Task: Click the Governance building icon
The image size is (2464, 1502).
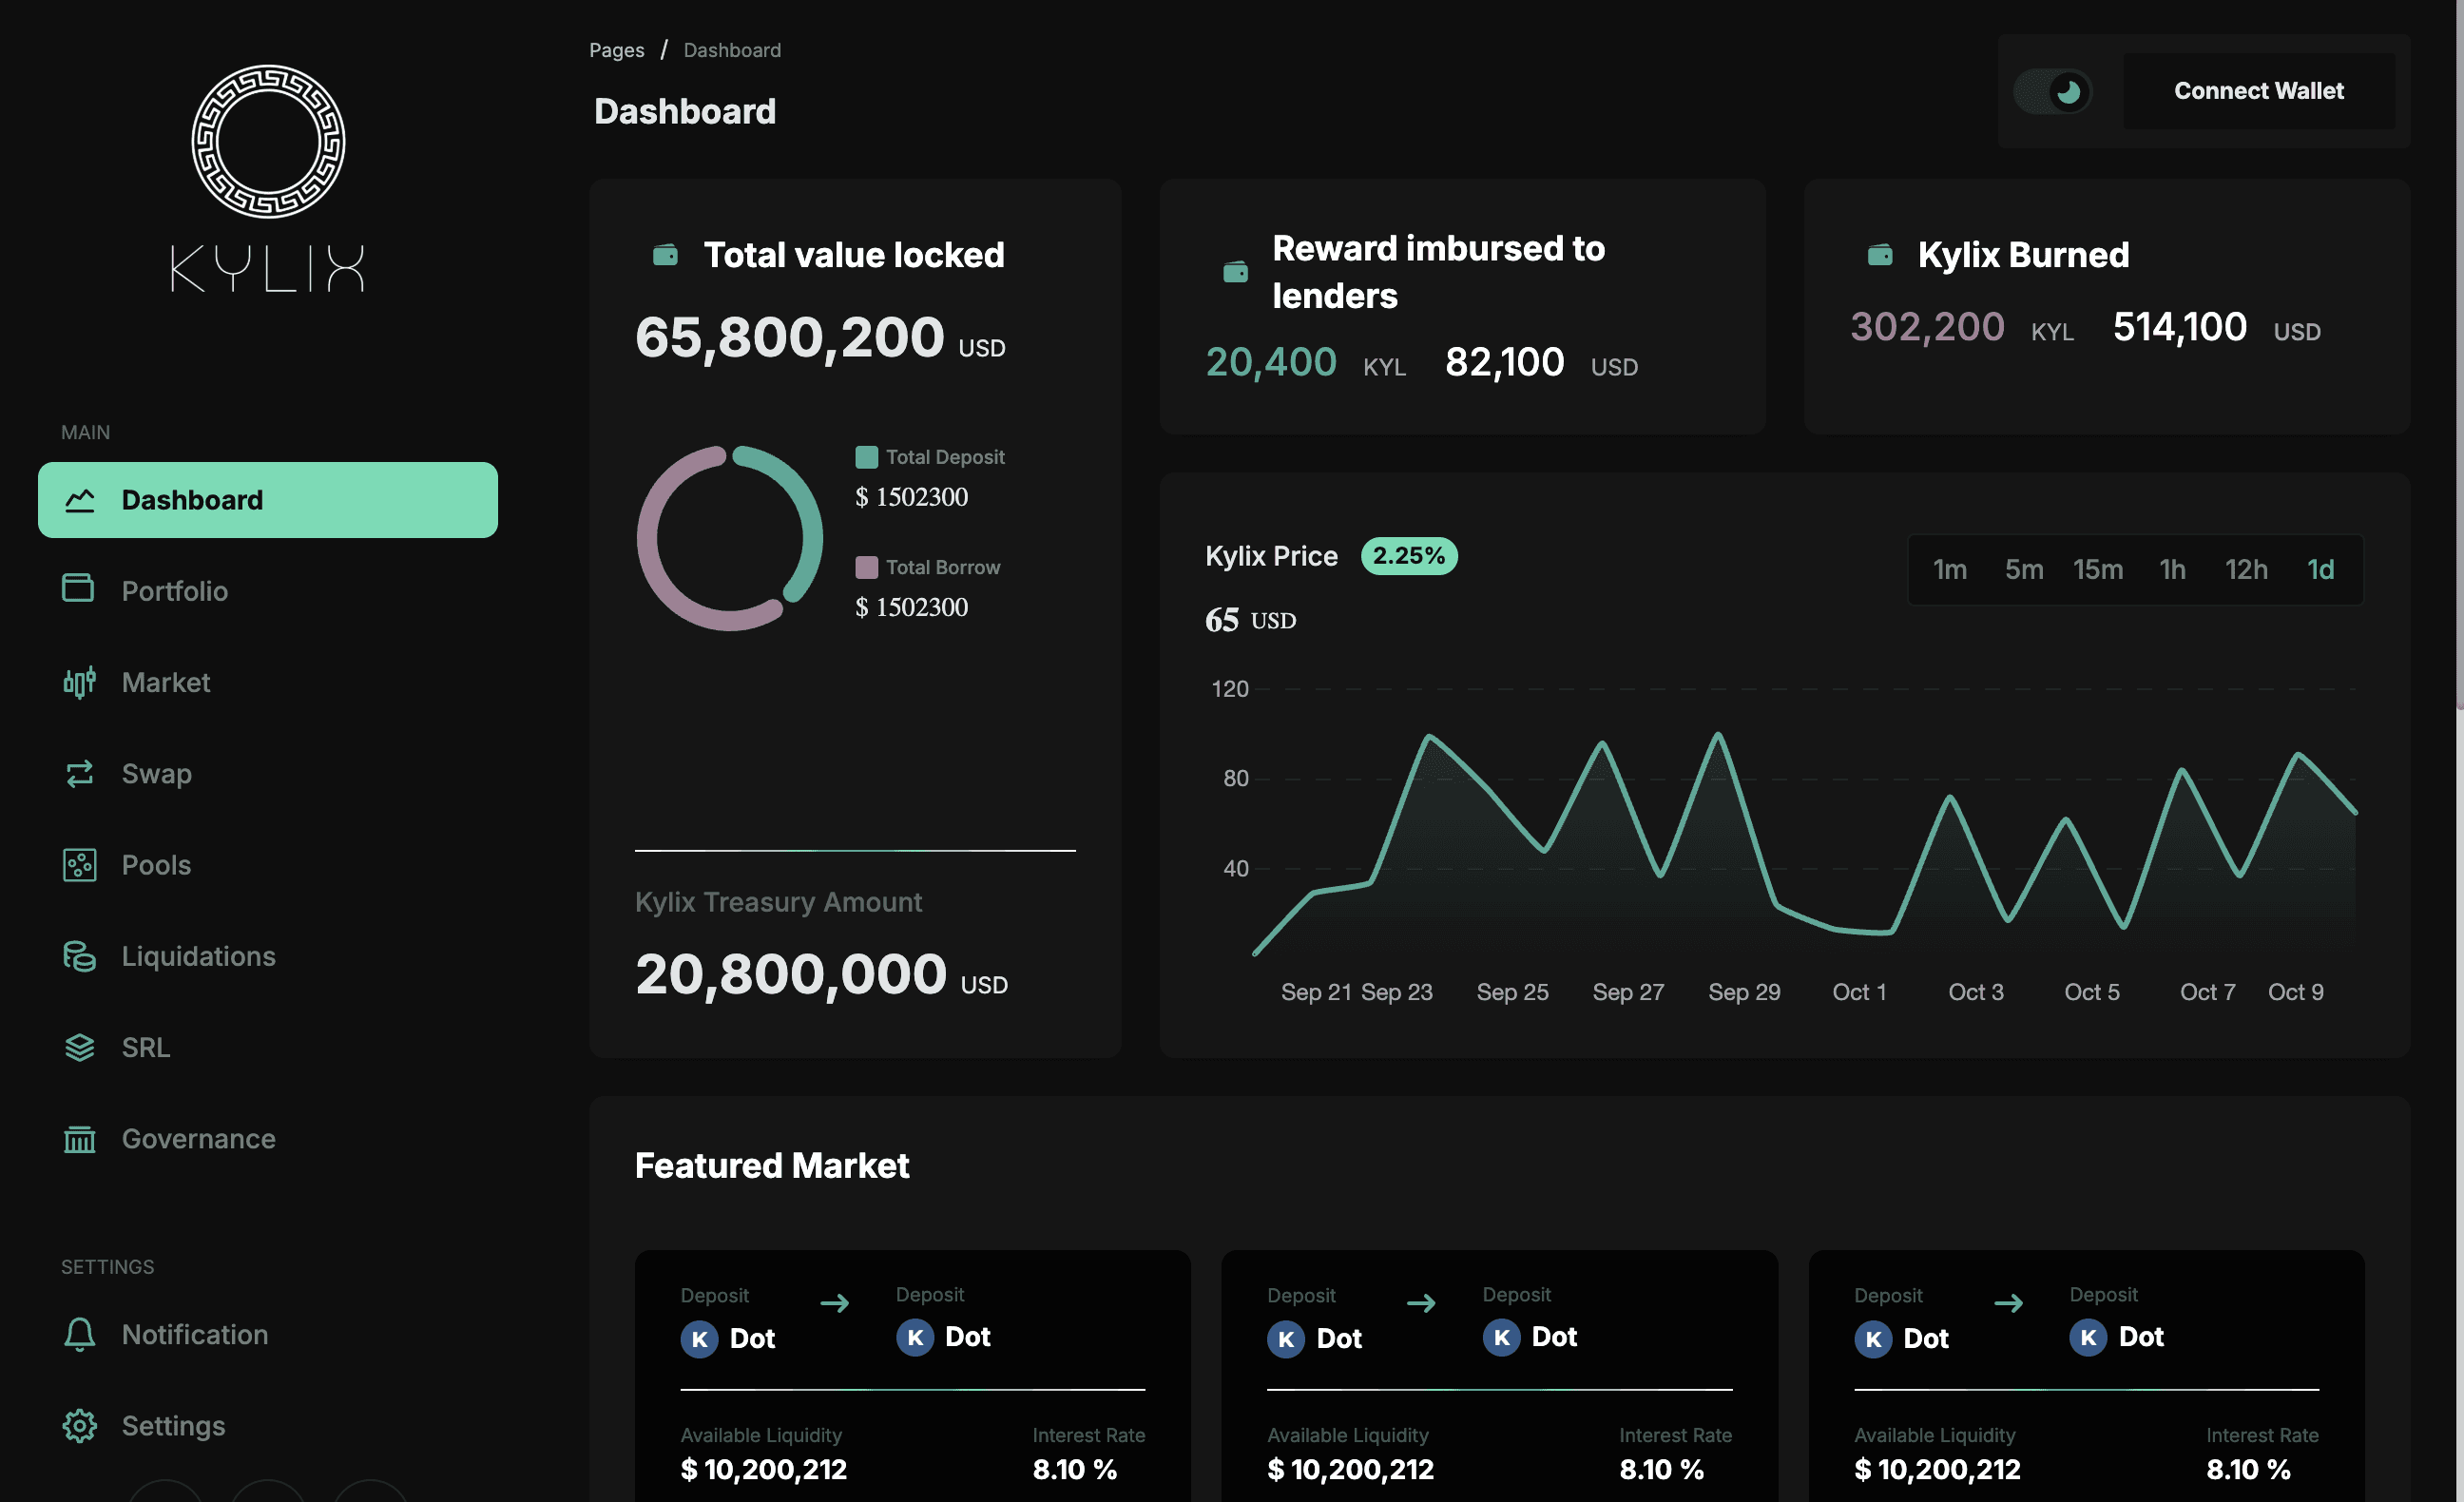Action: (79, 1139)
